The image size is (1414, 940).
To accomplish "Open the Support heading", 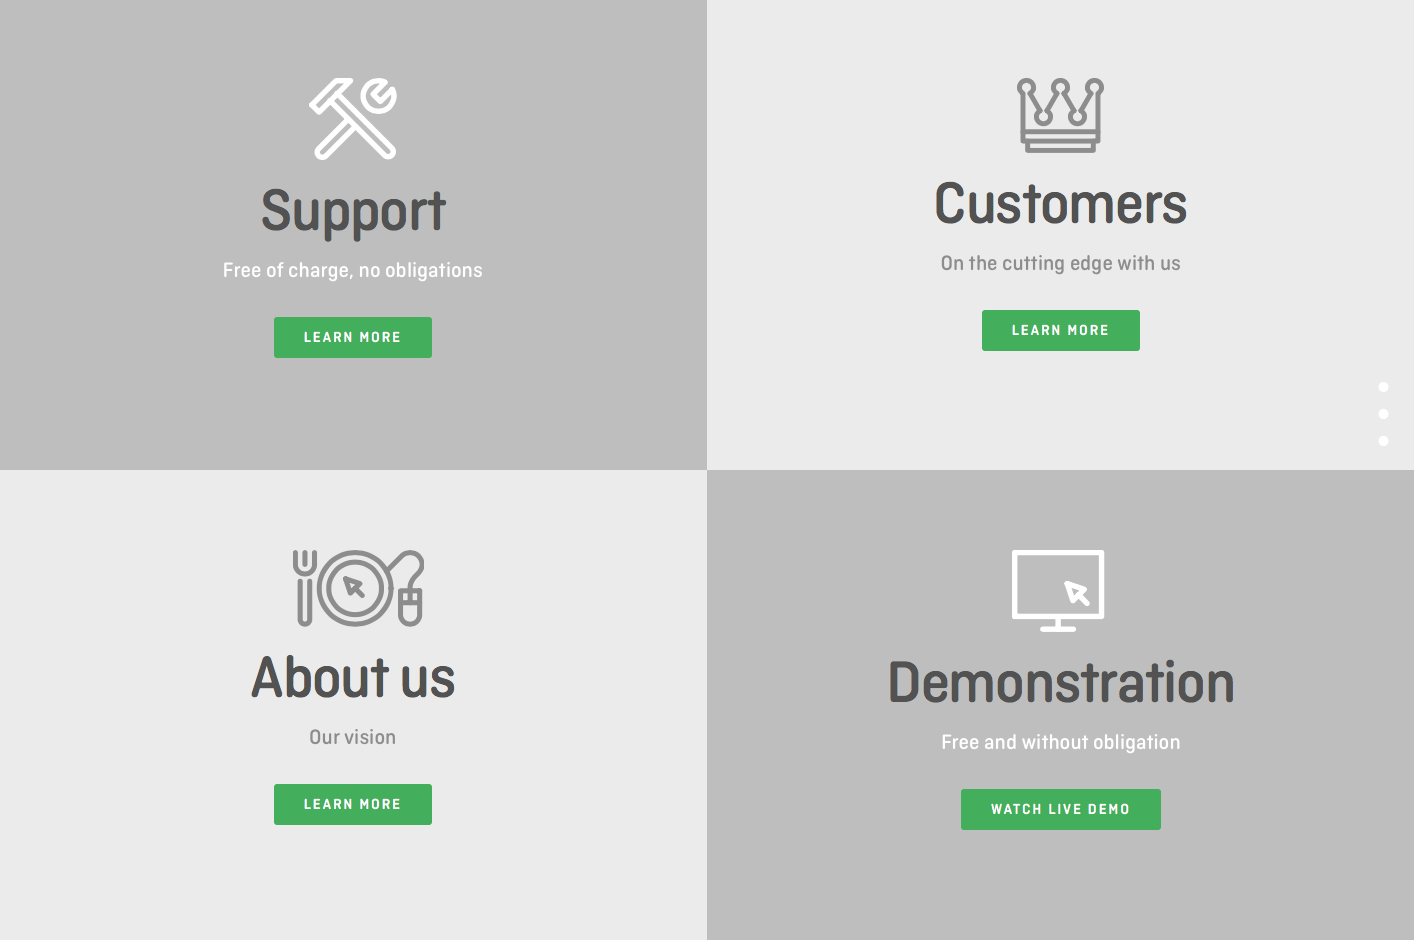I will (353, 212).
